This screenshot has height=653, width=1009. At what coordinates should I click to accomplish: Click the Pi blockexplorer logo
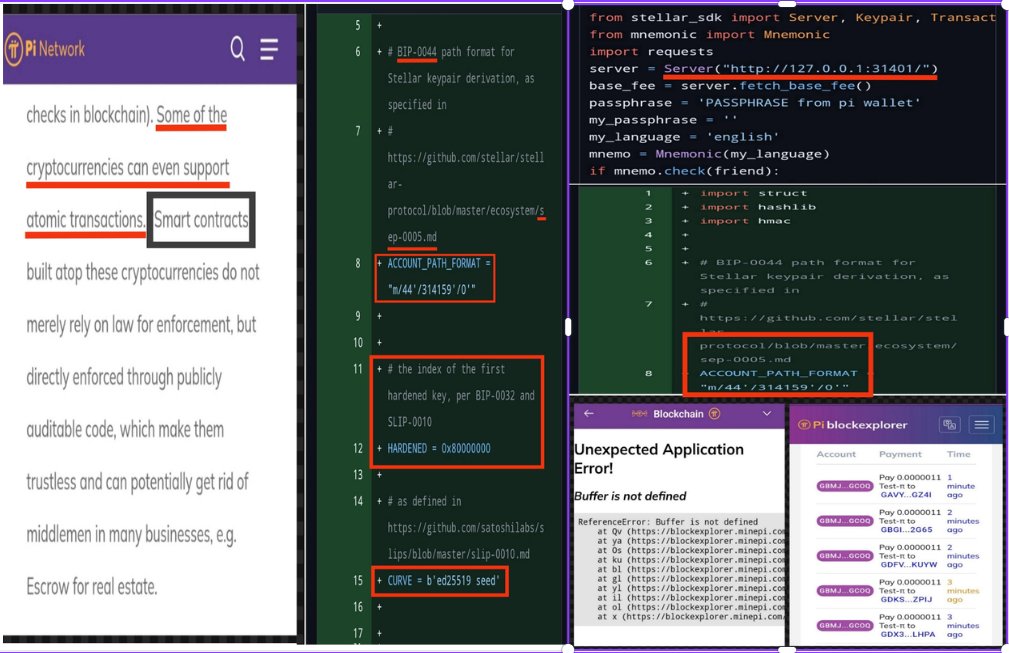853,425
